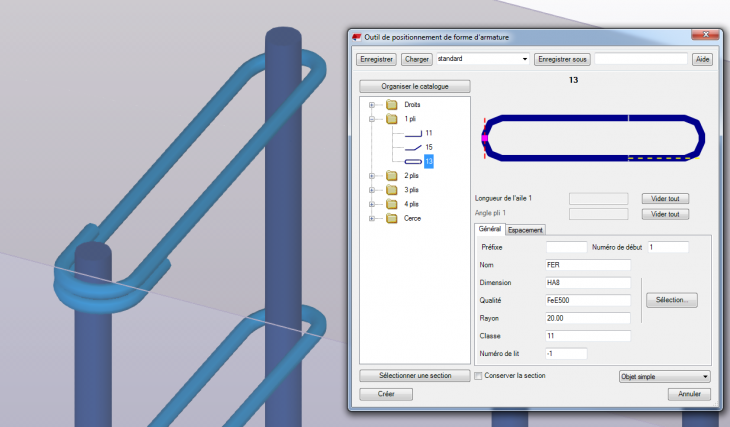The height and width of the screenshot is (427, 730).
Task: Click Sélectionner une section button
Action: pos(415,376)
